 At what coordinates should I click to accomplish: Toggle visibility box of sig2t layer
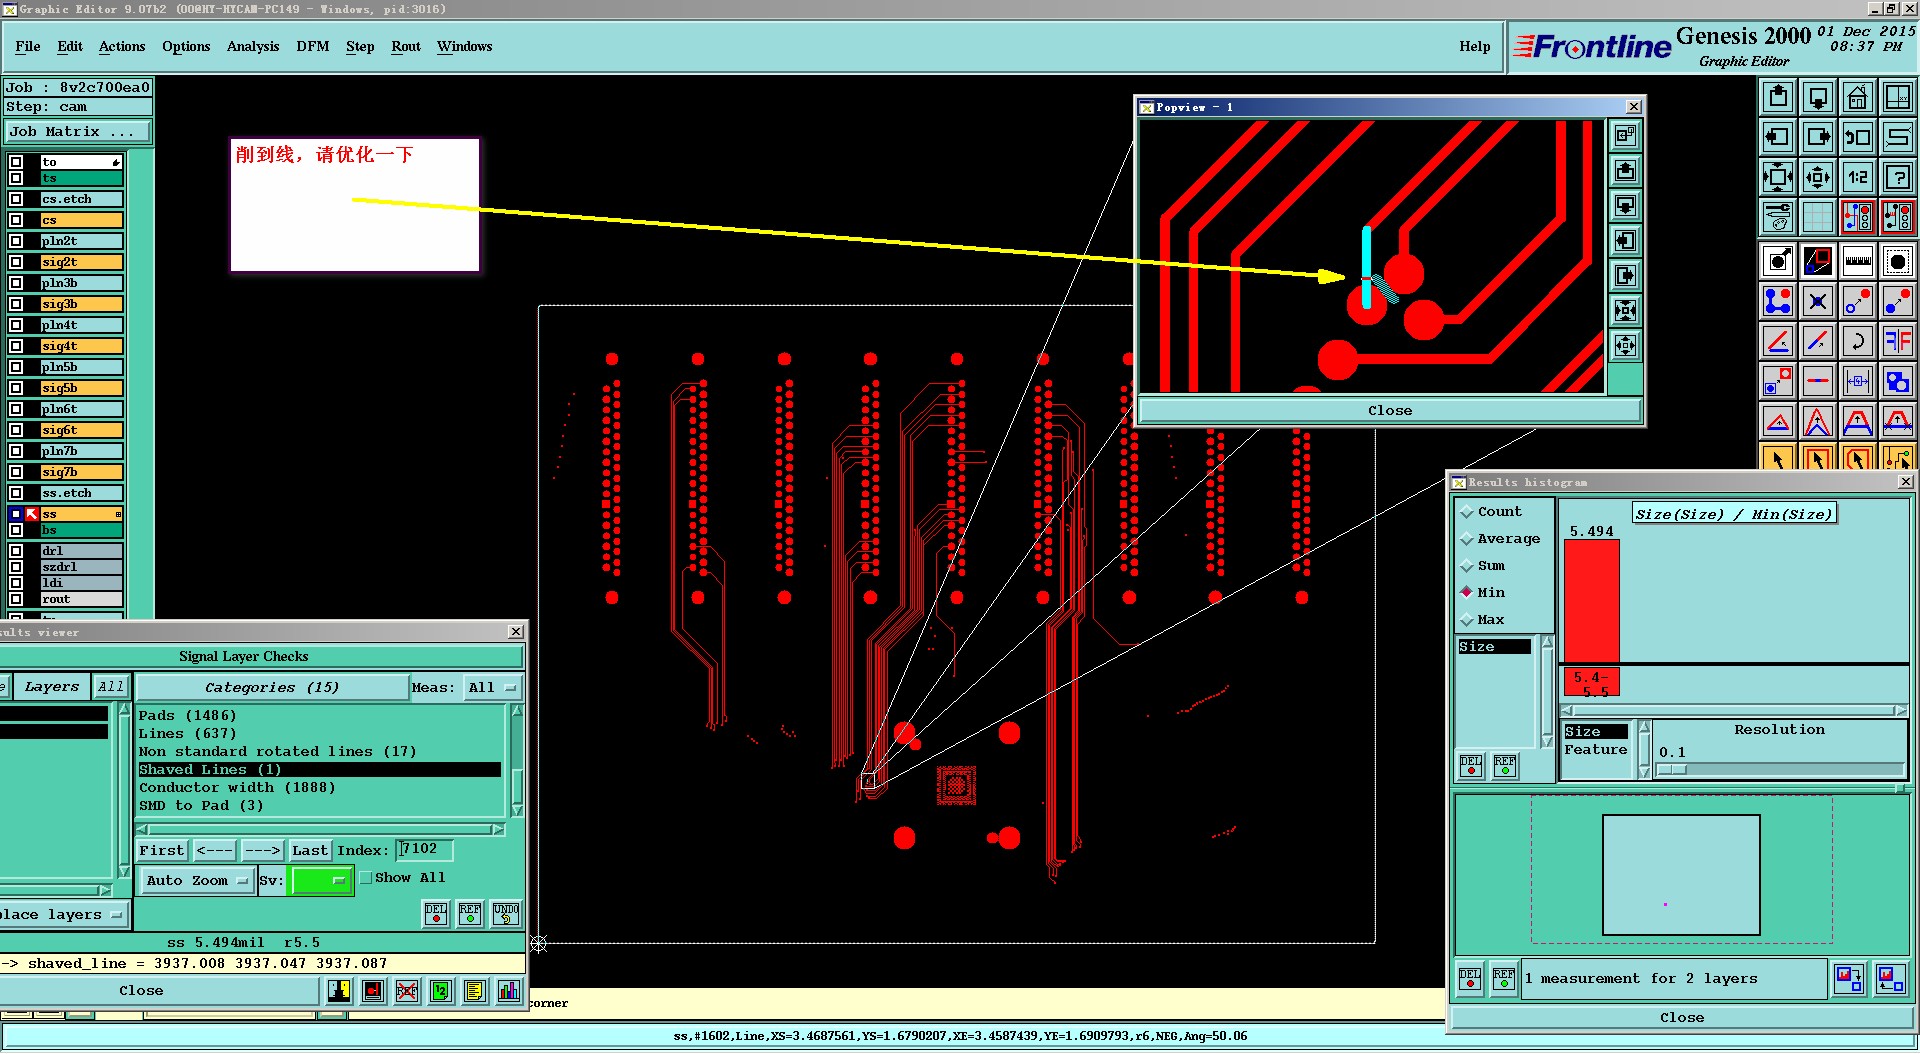click(x=16, y=262)
